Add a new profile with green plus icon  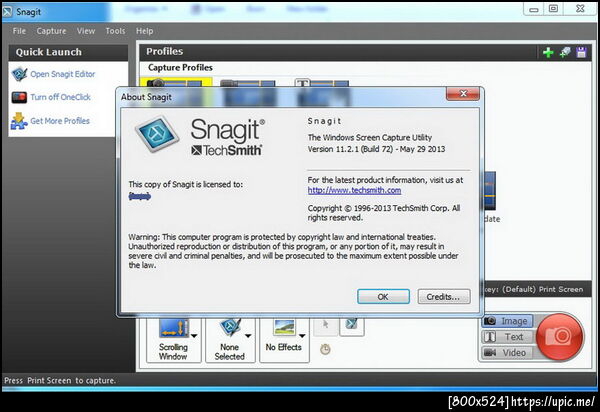point(548,52)
